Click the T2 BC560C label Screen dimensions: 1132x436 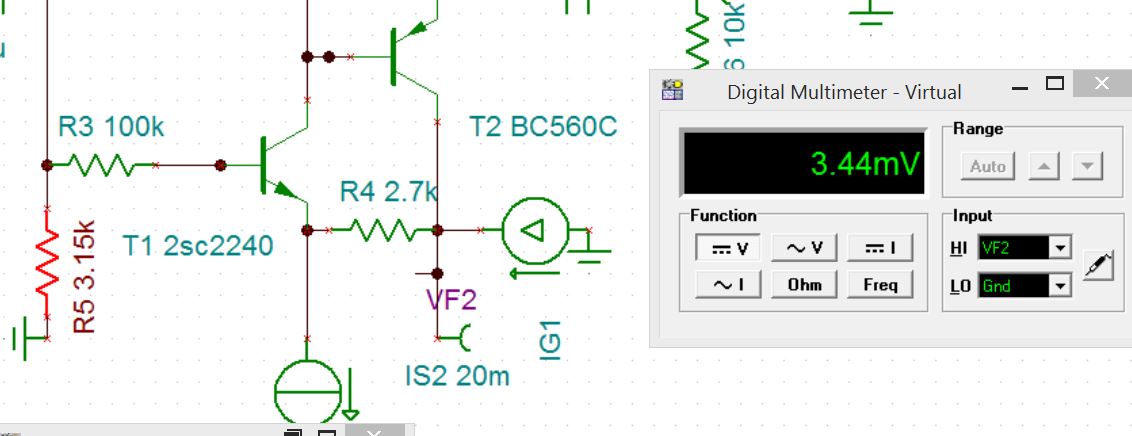(x=544, y=127)
